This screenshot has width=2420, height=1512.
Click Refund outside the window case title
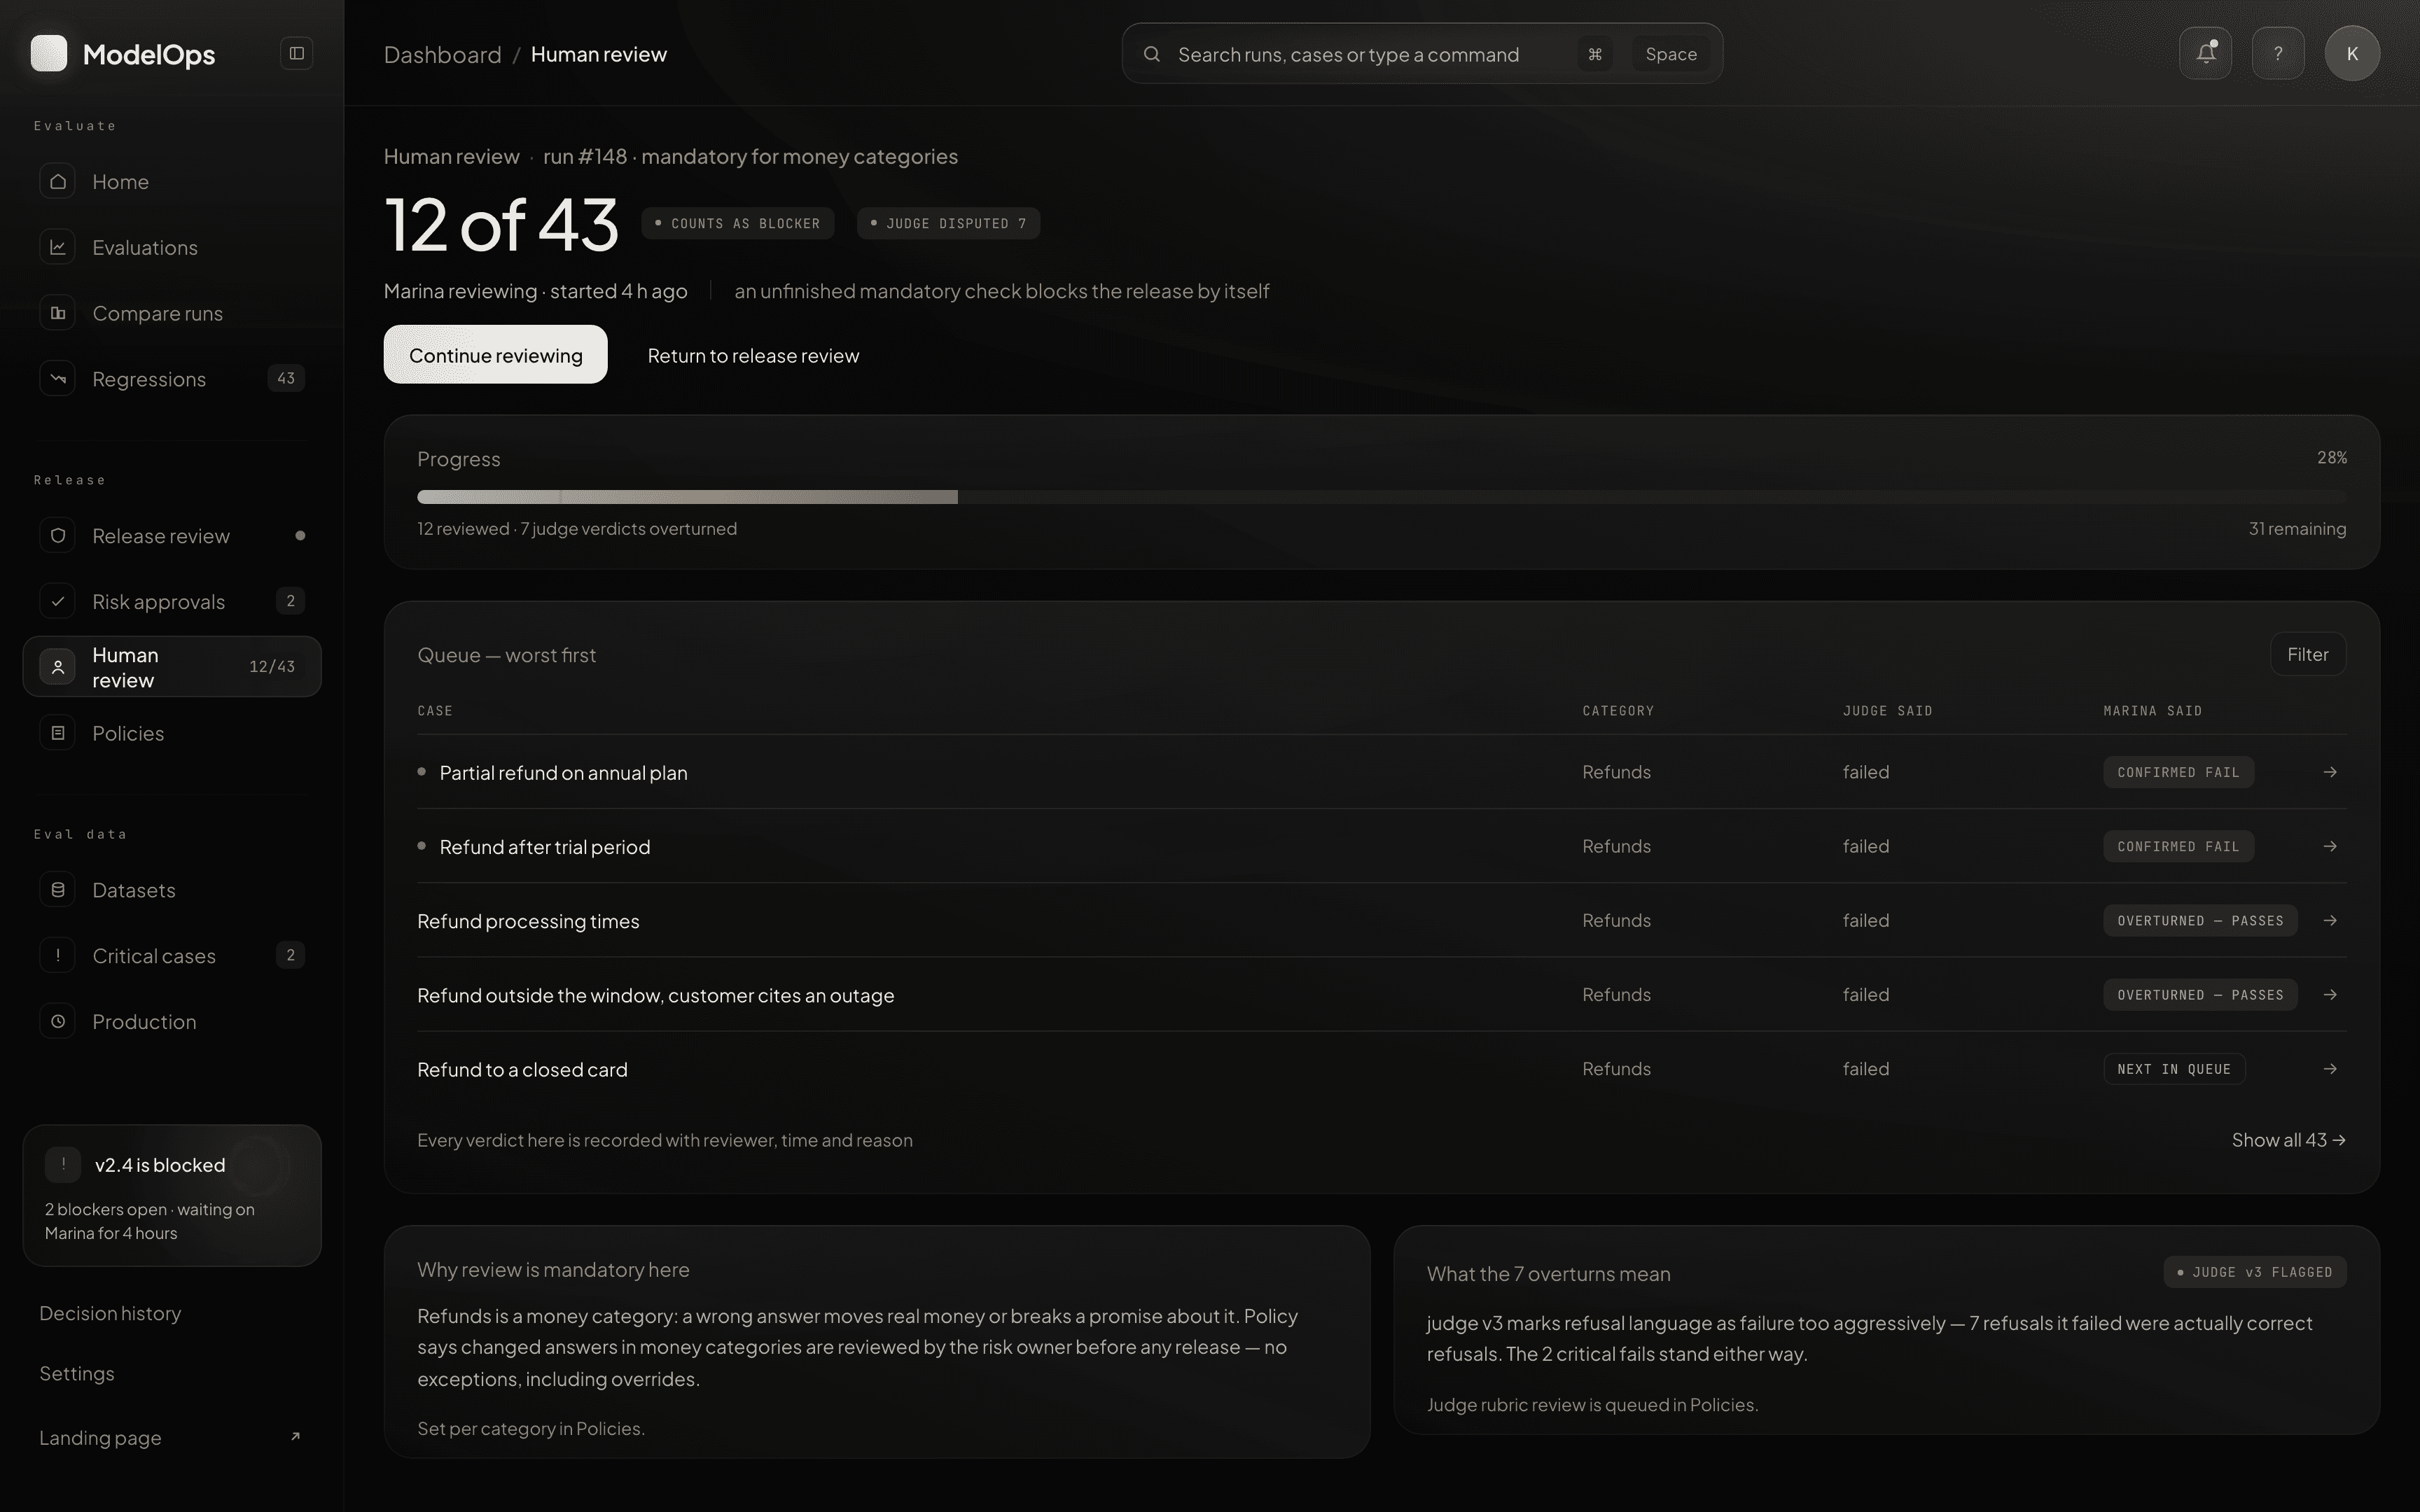(x=656, y=995)
